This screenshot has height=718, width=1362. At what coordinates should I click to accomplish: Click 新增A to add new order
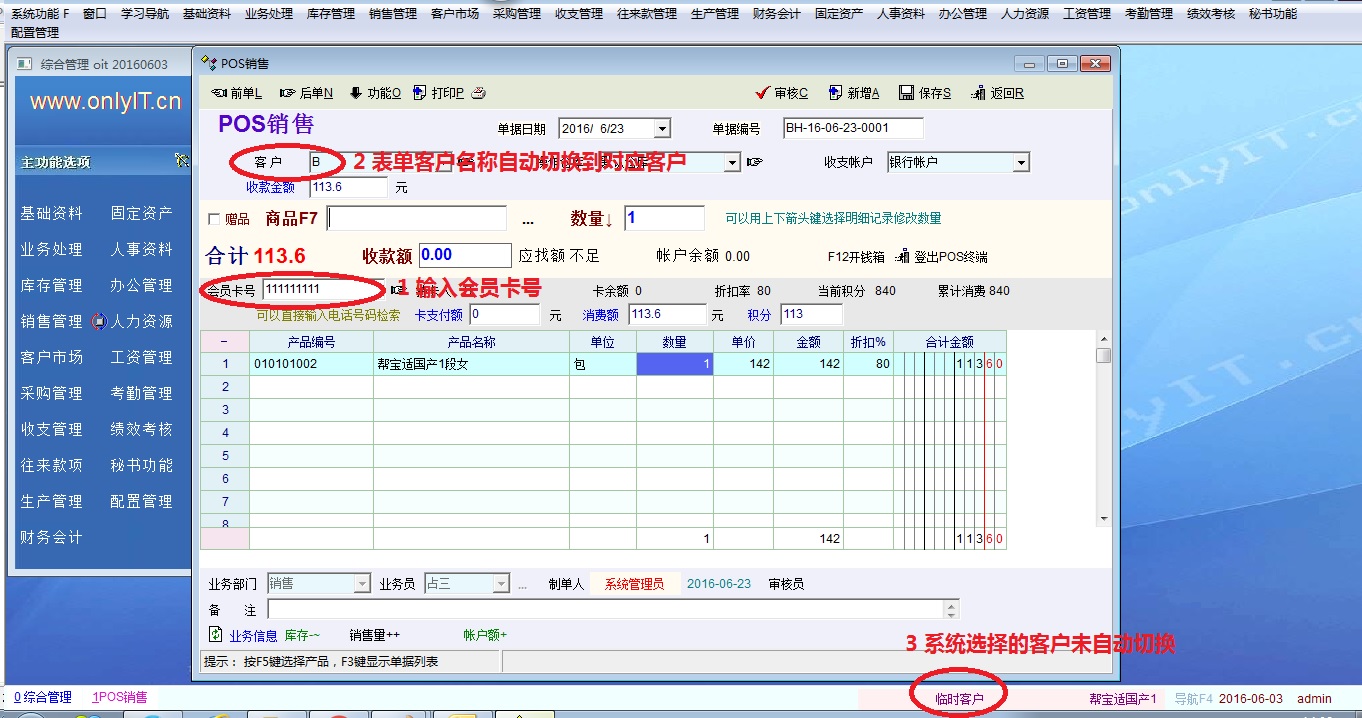[835, 94]
